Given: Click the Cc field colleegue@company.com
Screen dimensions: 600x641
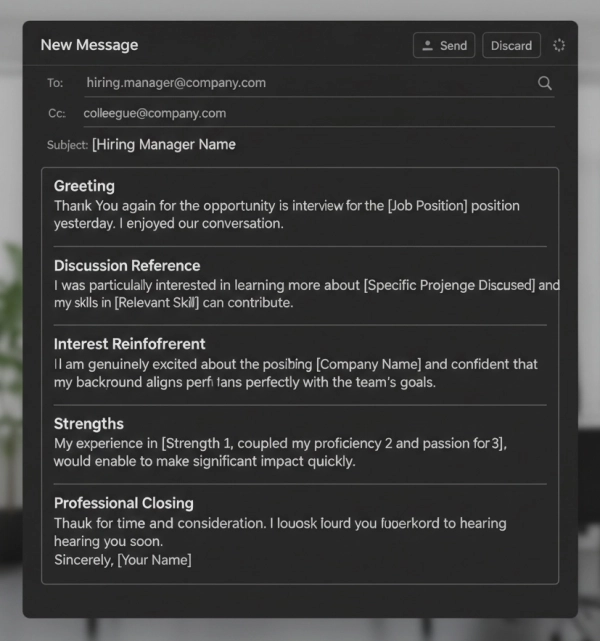Looking at the screenshot, I should [154, 113].
